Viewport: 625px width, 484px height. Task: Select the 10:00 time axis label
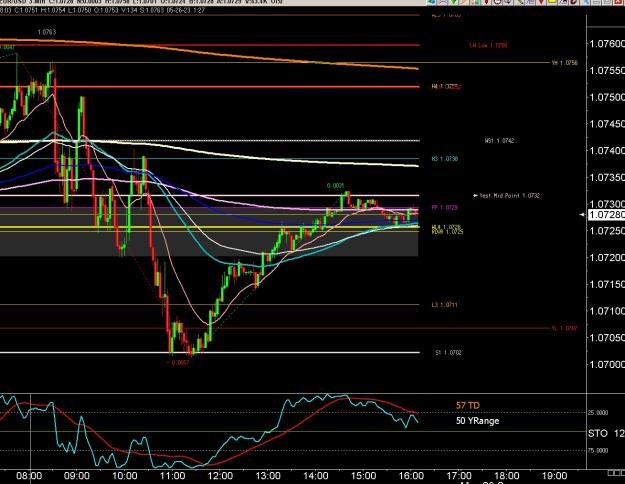pyautogui.click(x=124, y=476)
